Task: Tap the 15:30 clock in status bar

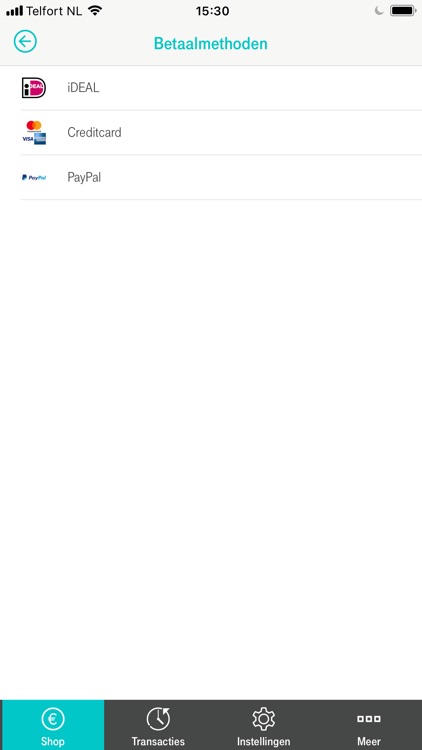Action: pyautogui.click(x=212, y=11)
